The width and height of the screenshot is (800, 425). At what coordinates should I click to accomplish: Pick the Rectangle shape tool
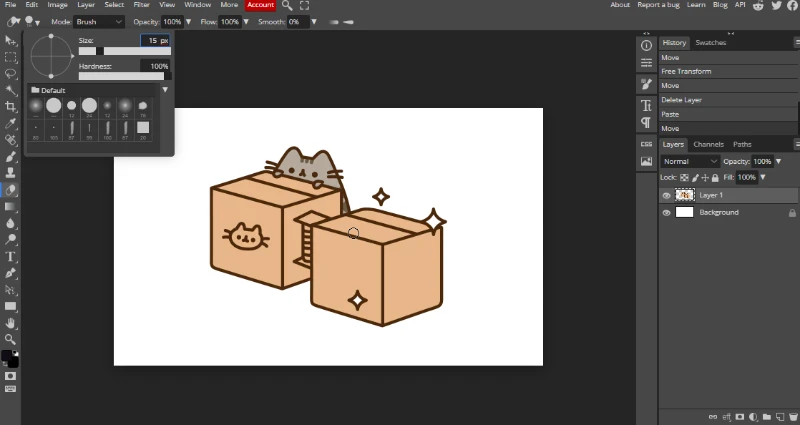[11, 306]
